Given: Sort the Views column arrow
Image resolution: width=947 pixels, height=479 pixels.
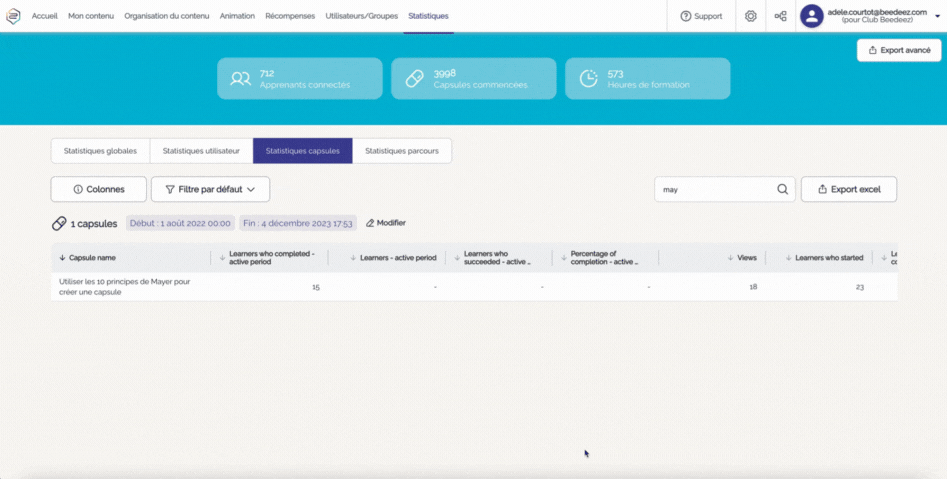Looking at the screenshot, I should tap(731, 258).
